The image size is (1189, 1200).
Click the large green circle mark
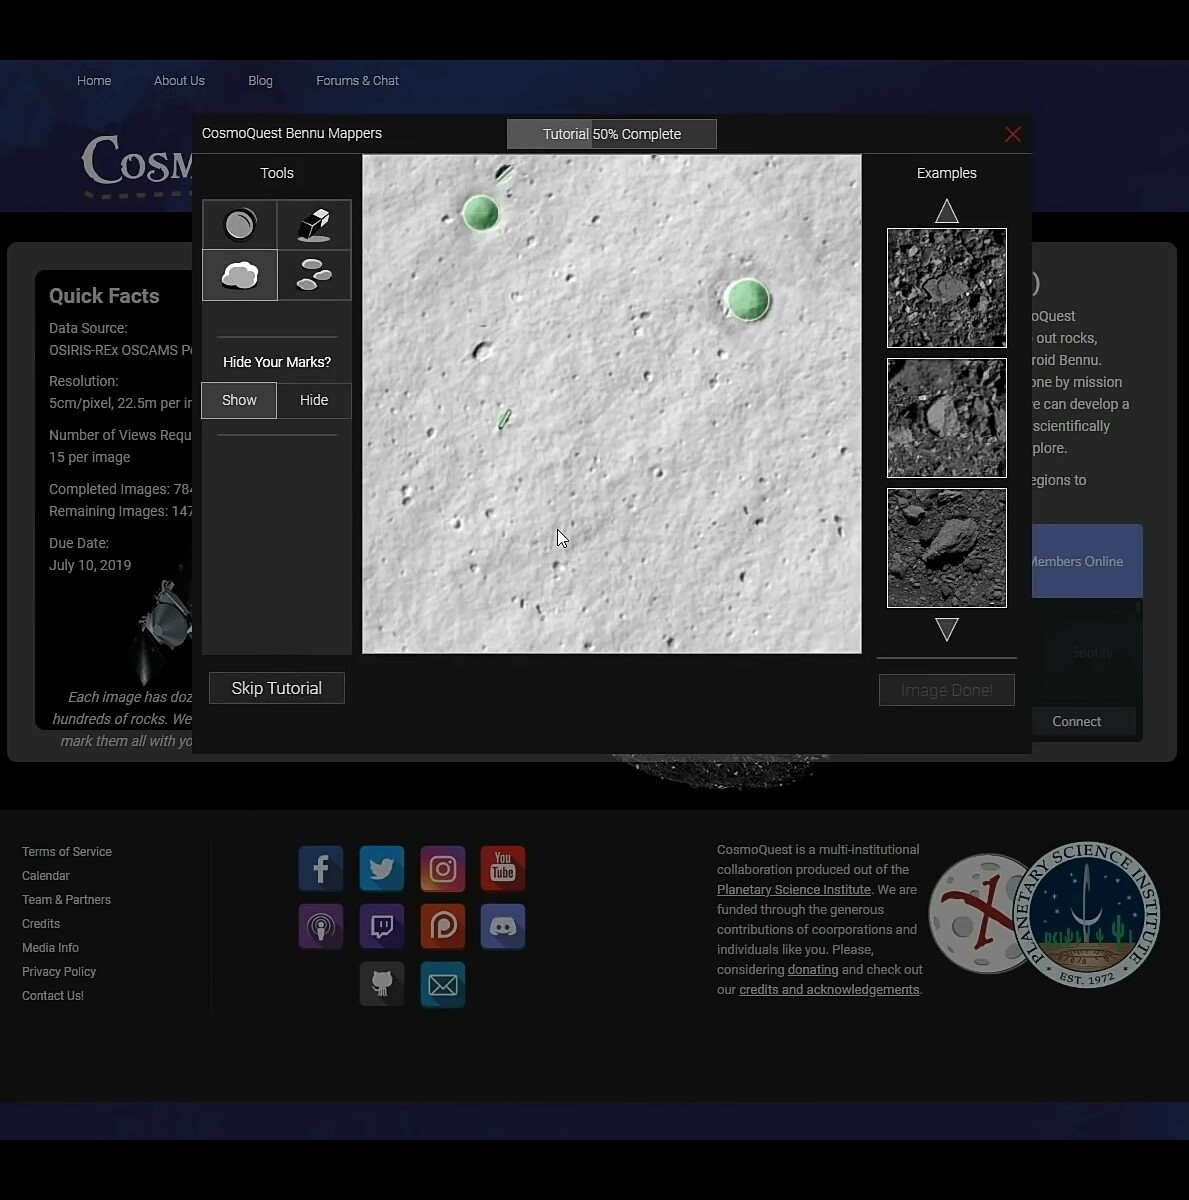pos(748,299)
